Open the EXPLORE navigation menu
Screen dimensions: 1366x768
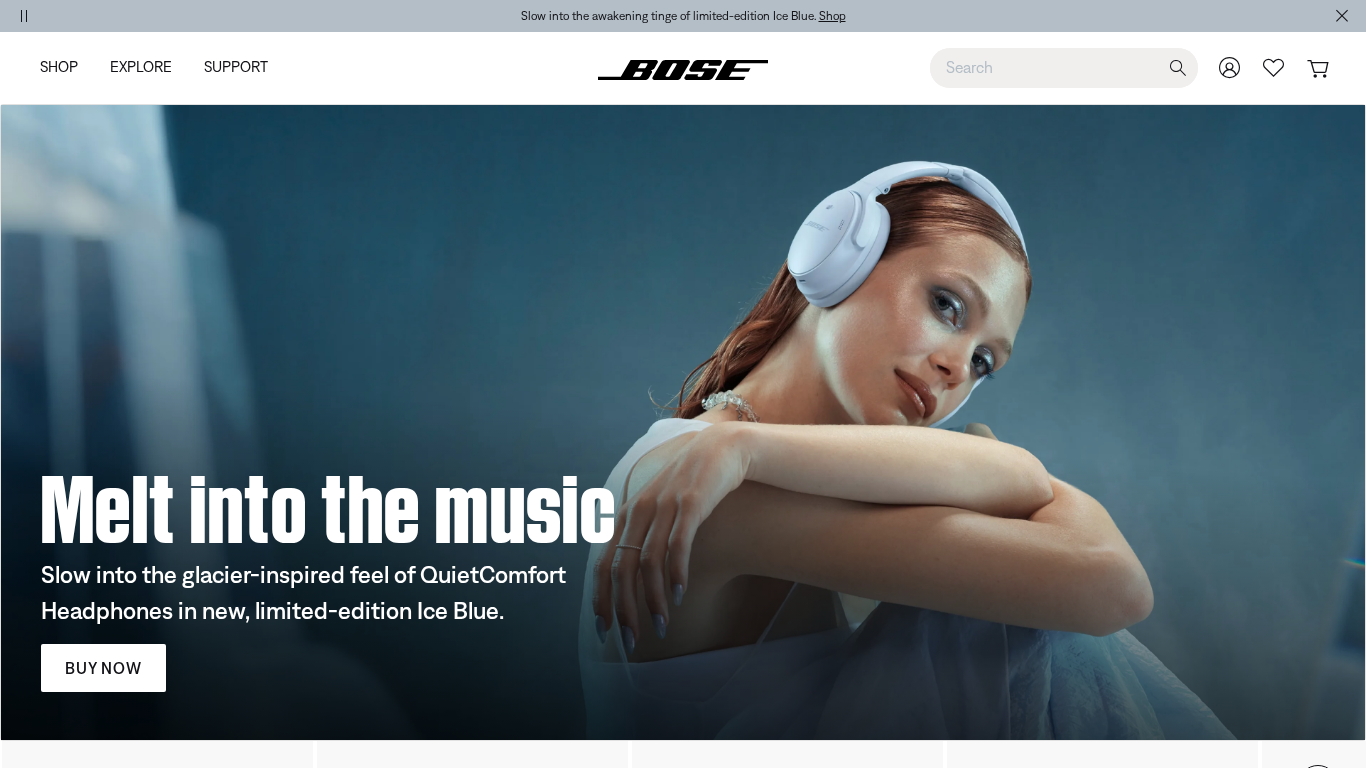(x=141, y=67)
